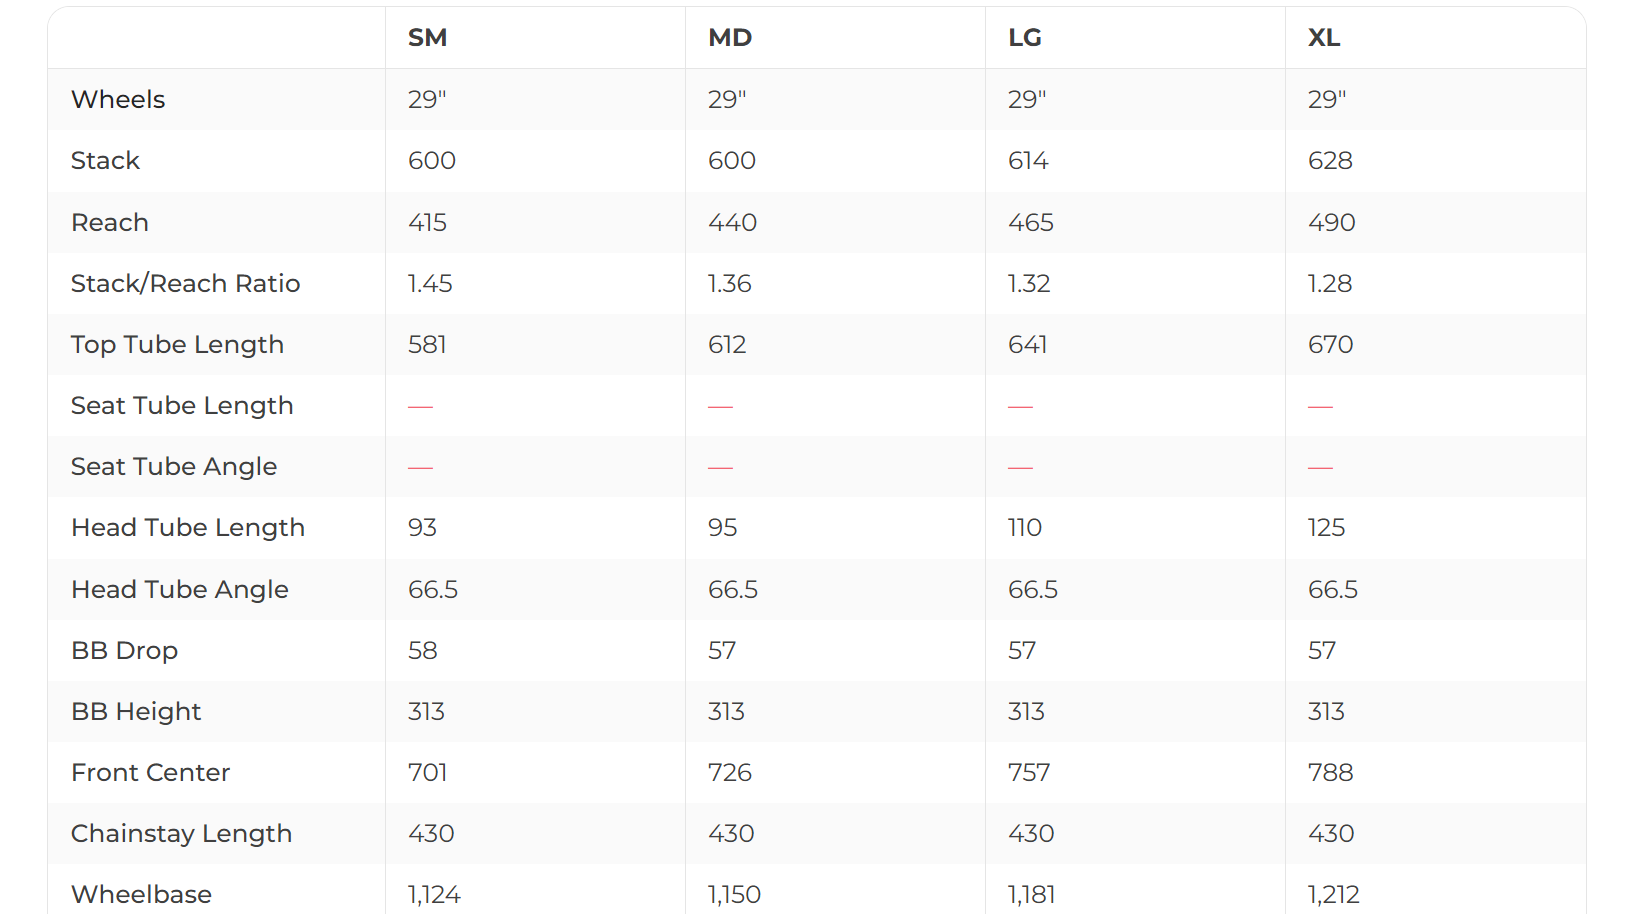
Task: Select the LG Wheelbase value 1,181
Action: tap(1031, 894)
